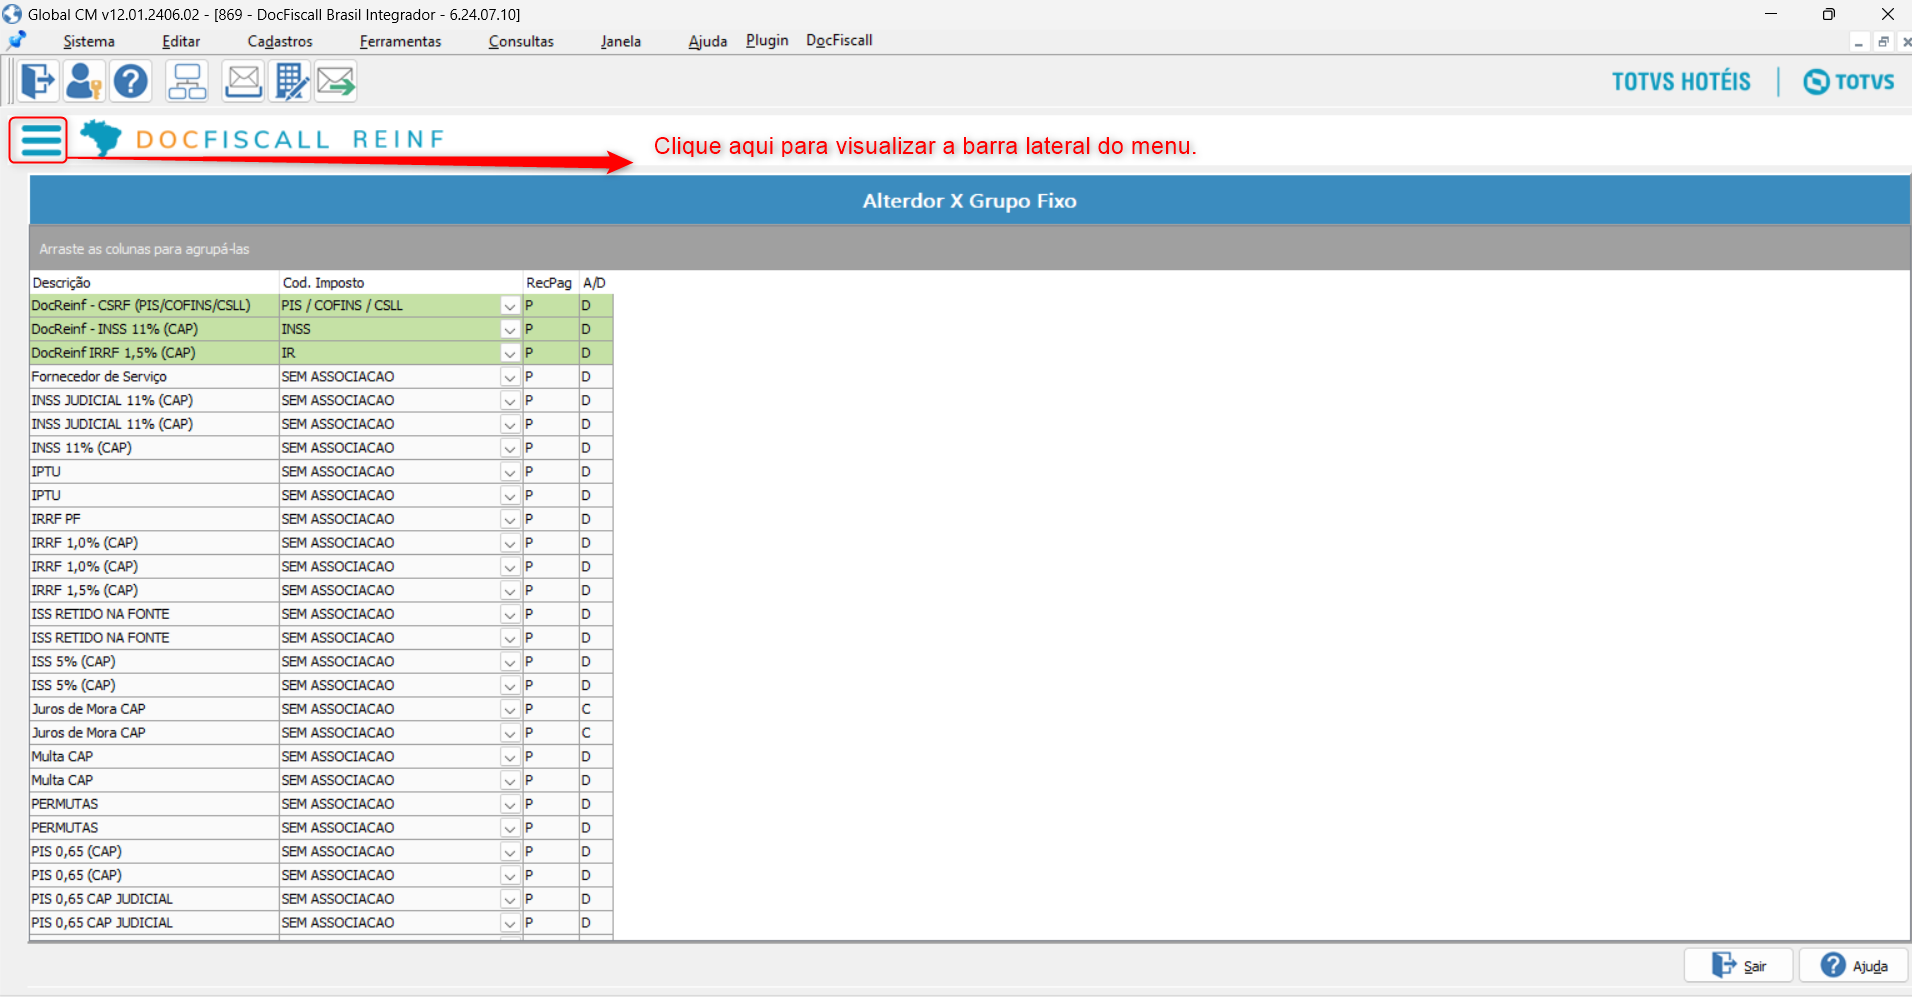Open the Editar menu
Viewport: 1912px width, 997px height.
coord(181,41)
